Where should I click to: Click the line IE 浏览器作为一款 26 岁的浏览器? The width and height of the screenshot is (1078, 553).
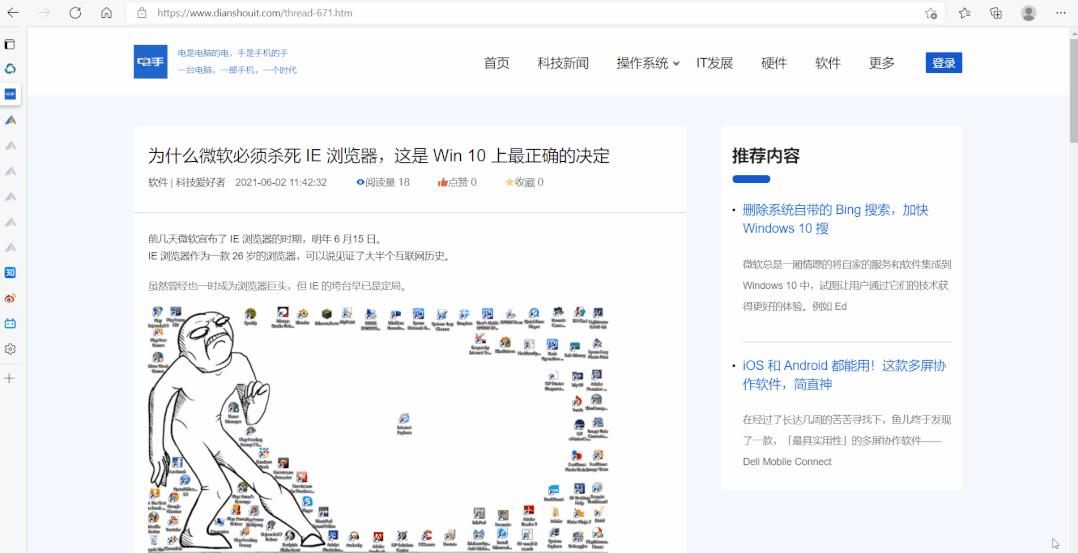(300, 256)
